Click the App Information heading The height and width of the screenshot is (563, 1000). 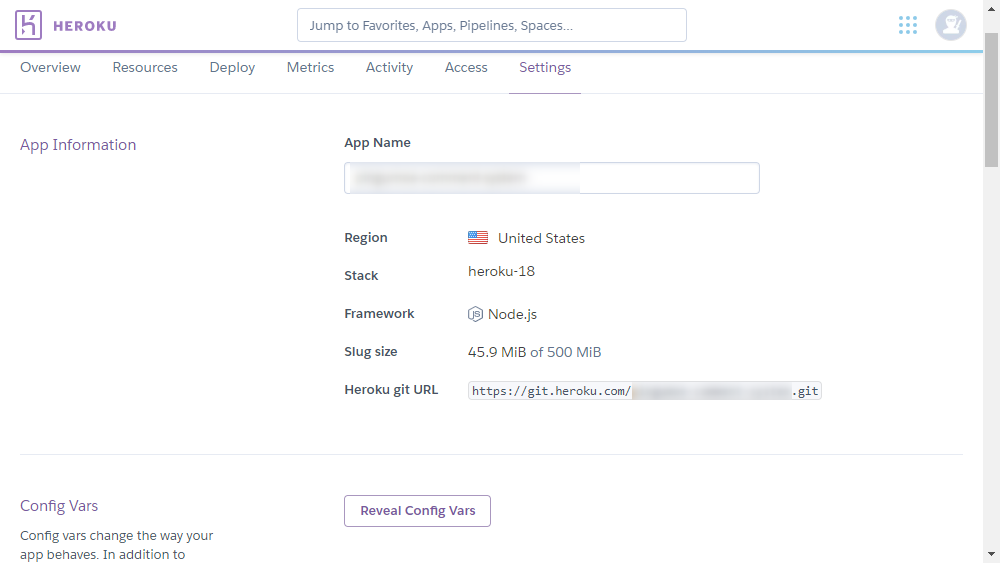pos(78,145)
